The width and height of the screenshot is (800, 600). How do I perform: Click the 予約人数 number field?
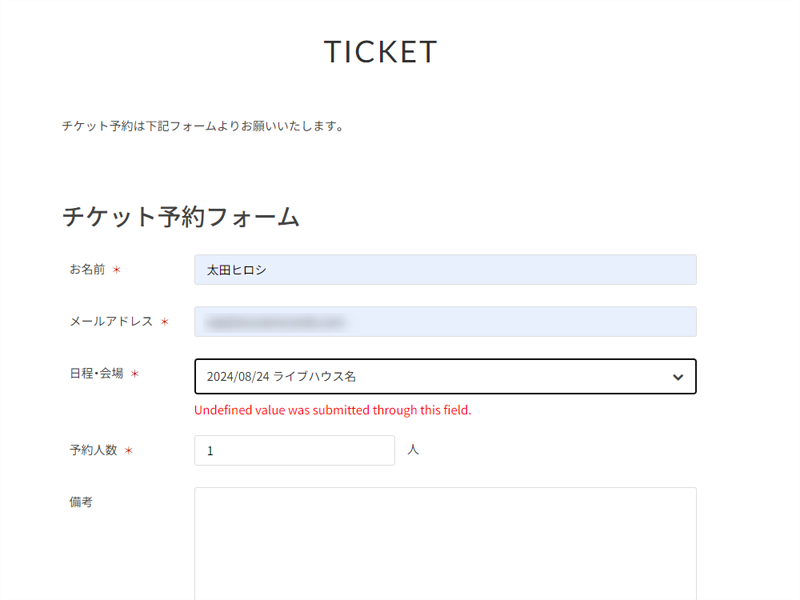pyautogui.click(x=294, y=451)
